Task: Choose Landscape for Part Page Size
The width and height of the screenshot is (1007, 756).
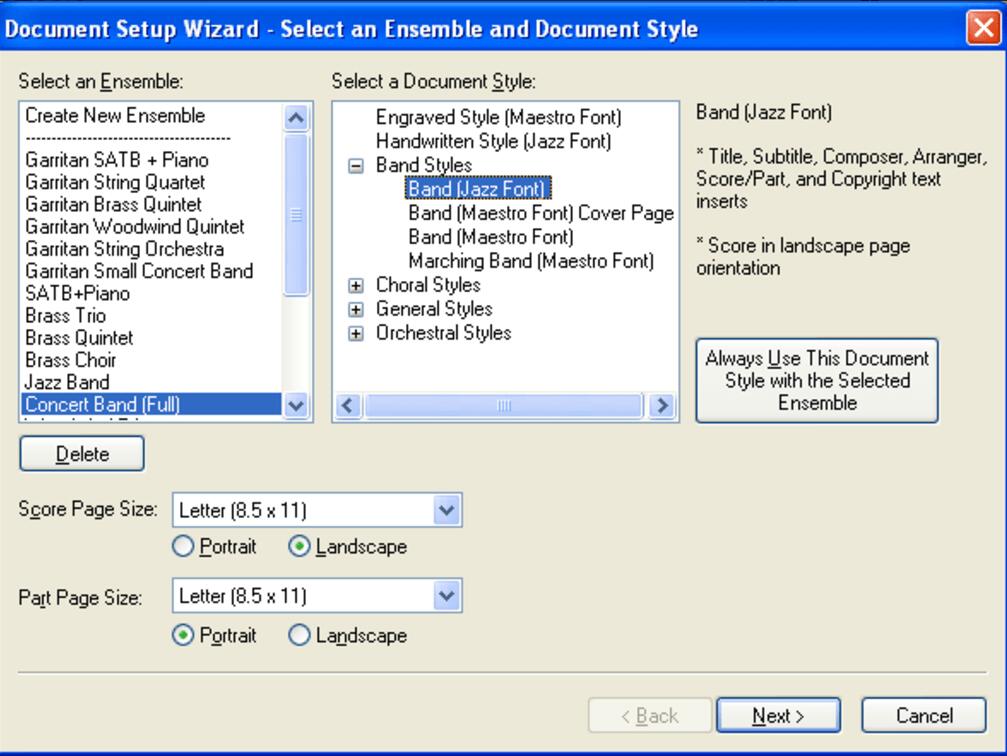Action: (x=299, y=635)
